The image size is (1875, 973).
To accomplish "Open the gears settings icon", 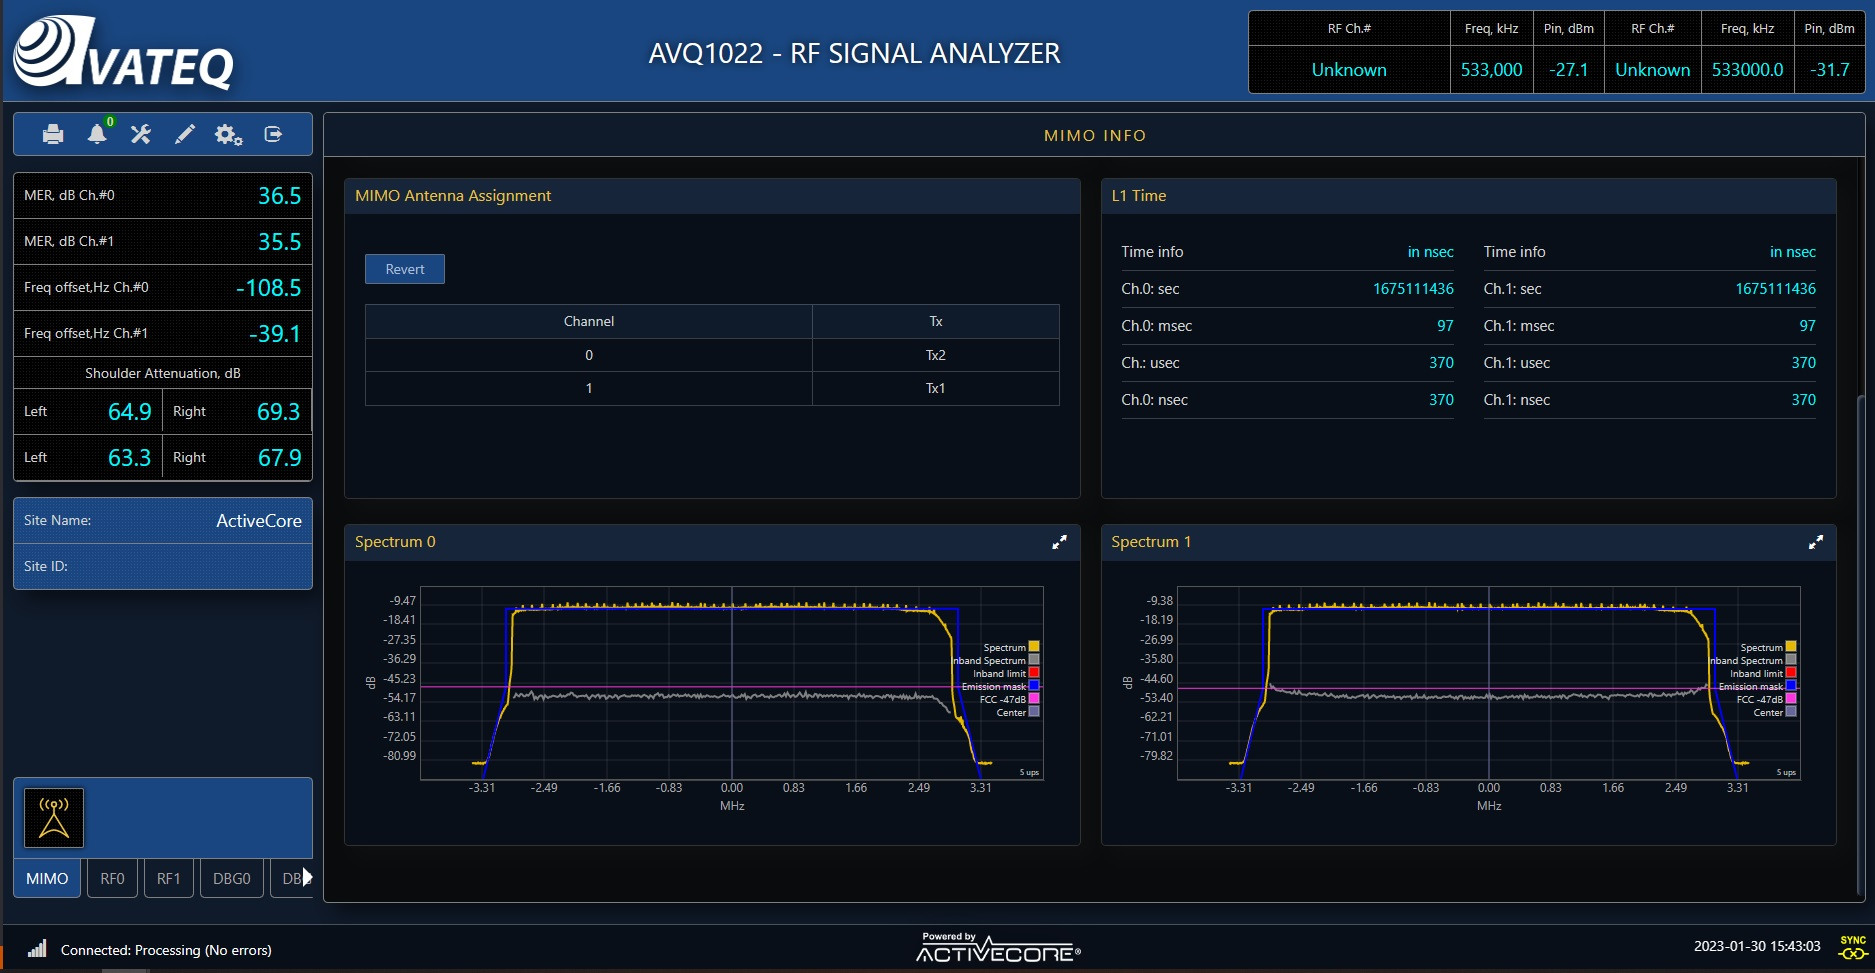I will click(229, 134).
